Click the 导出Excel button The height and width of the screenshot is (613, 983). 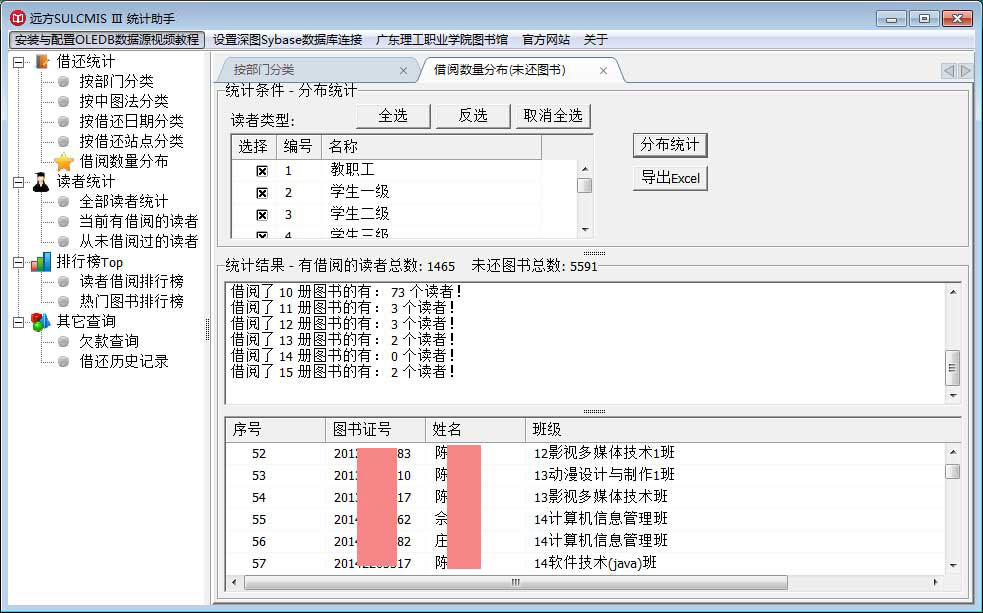tap(670, 178)
